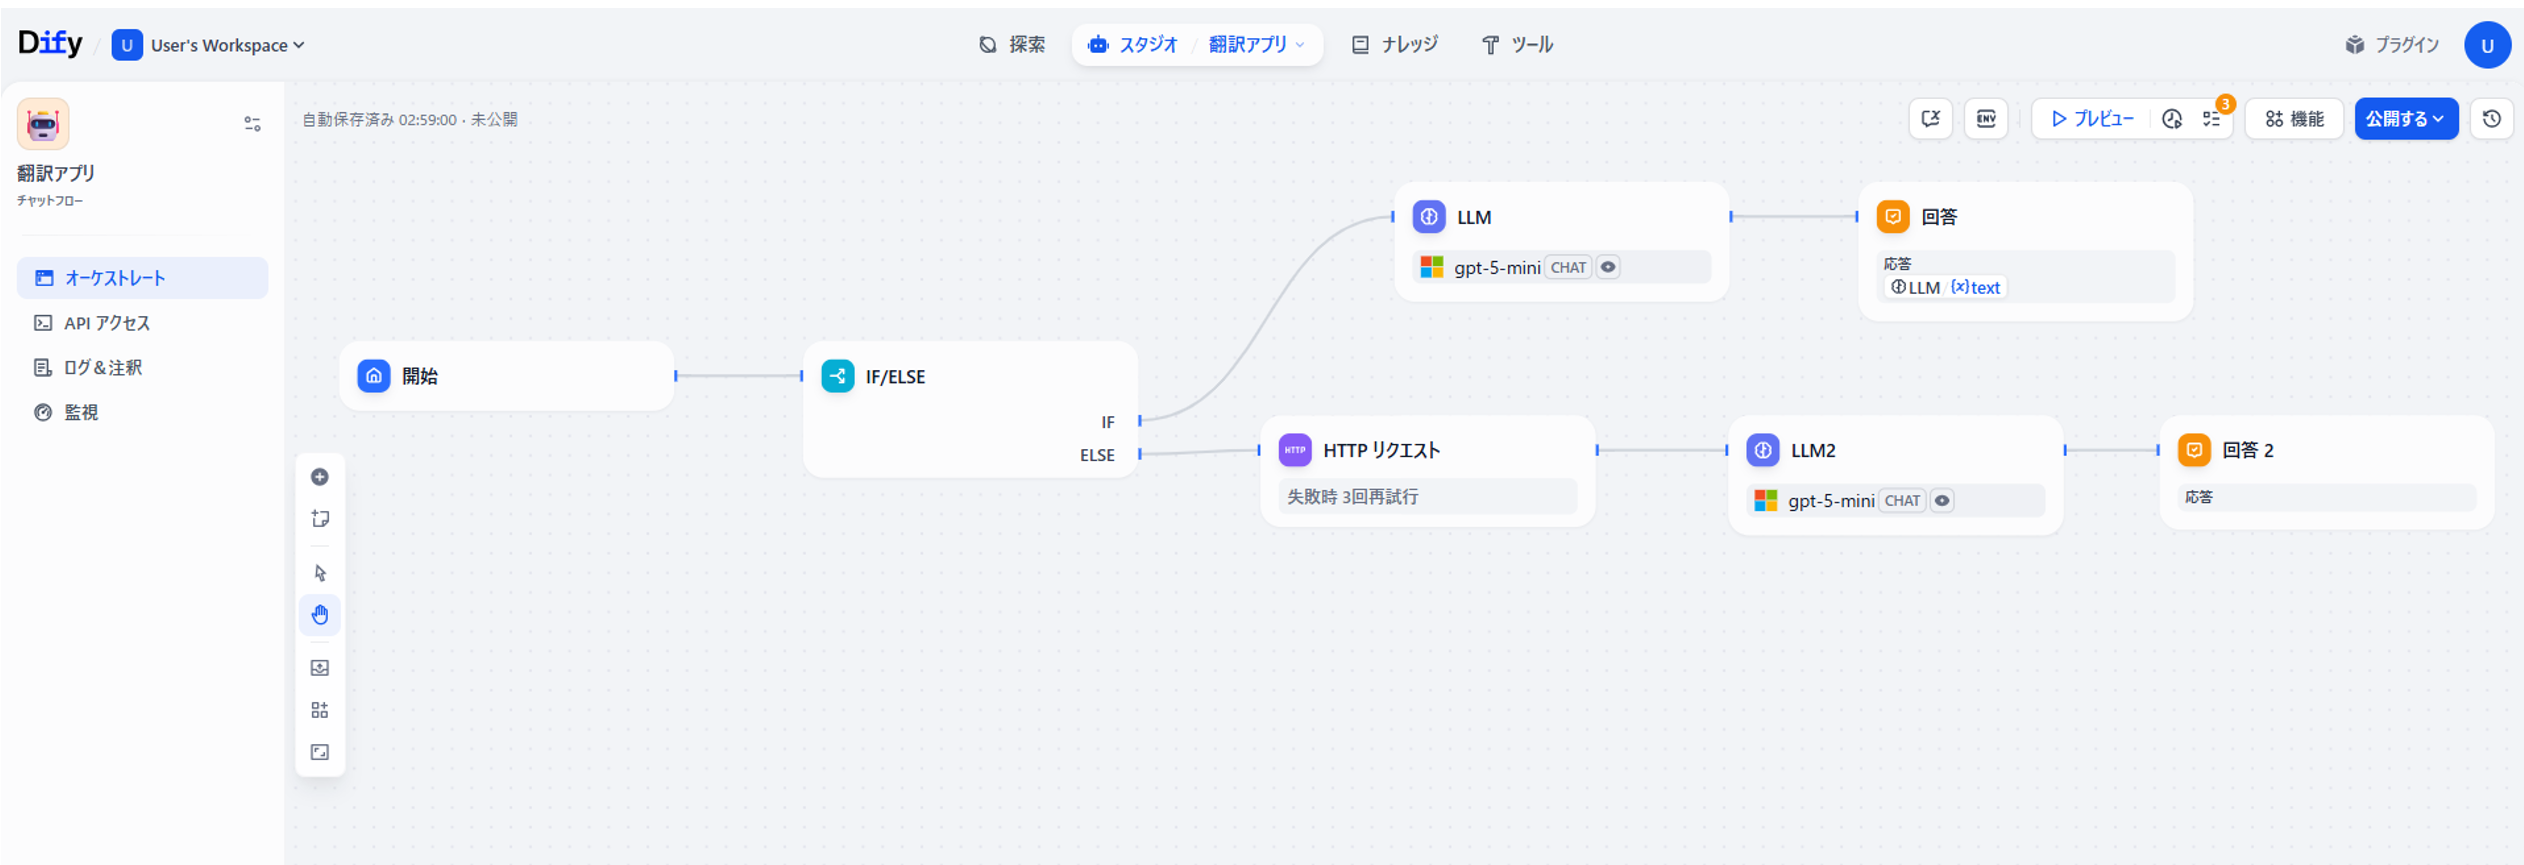Click the organize nodes icon
This screenshot has width=2524, height=865.
click(x=320, y=710)
